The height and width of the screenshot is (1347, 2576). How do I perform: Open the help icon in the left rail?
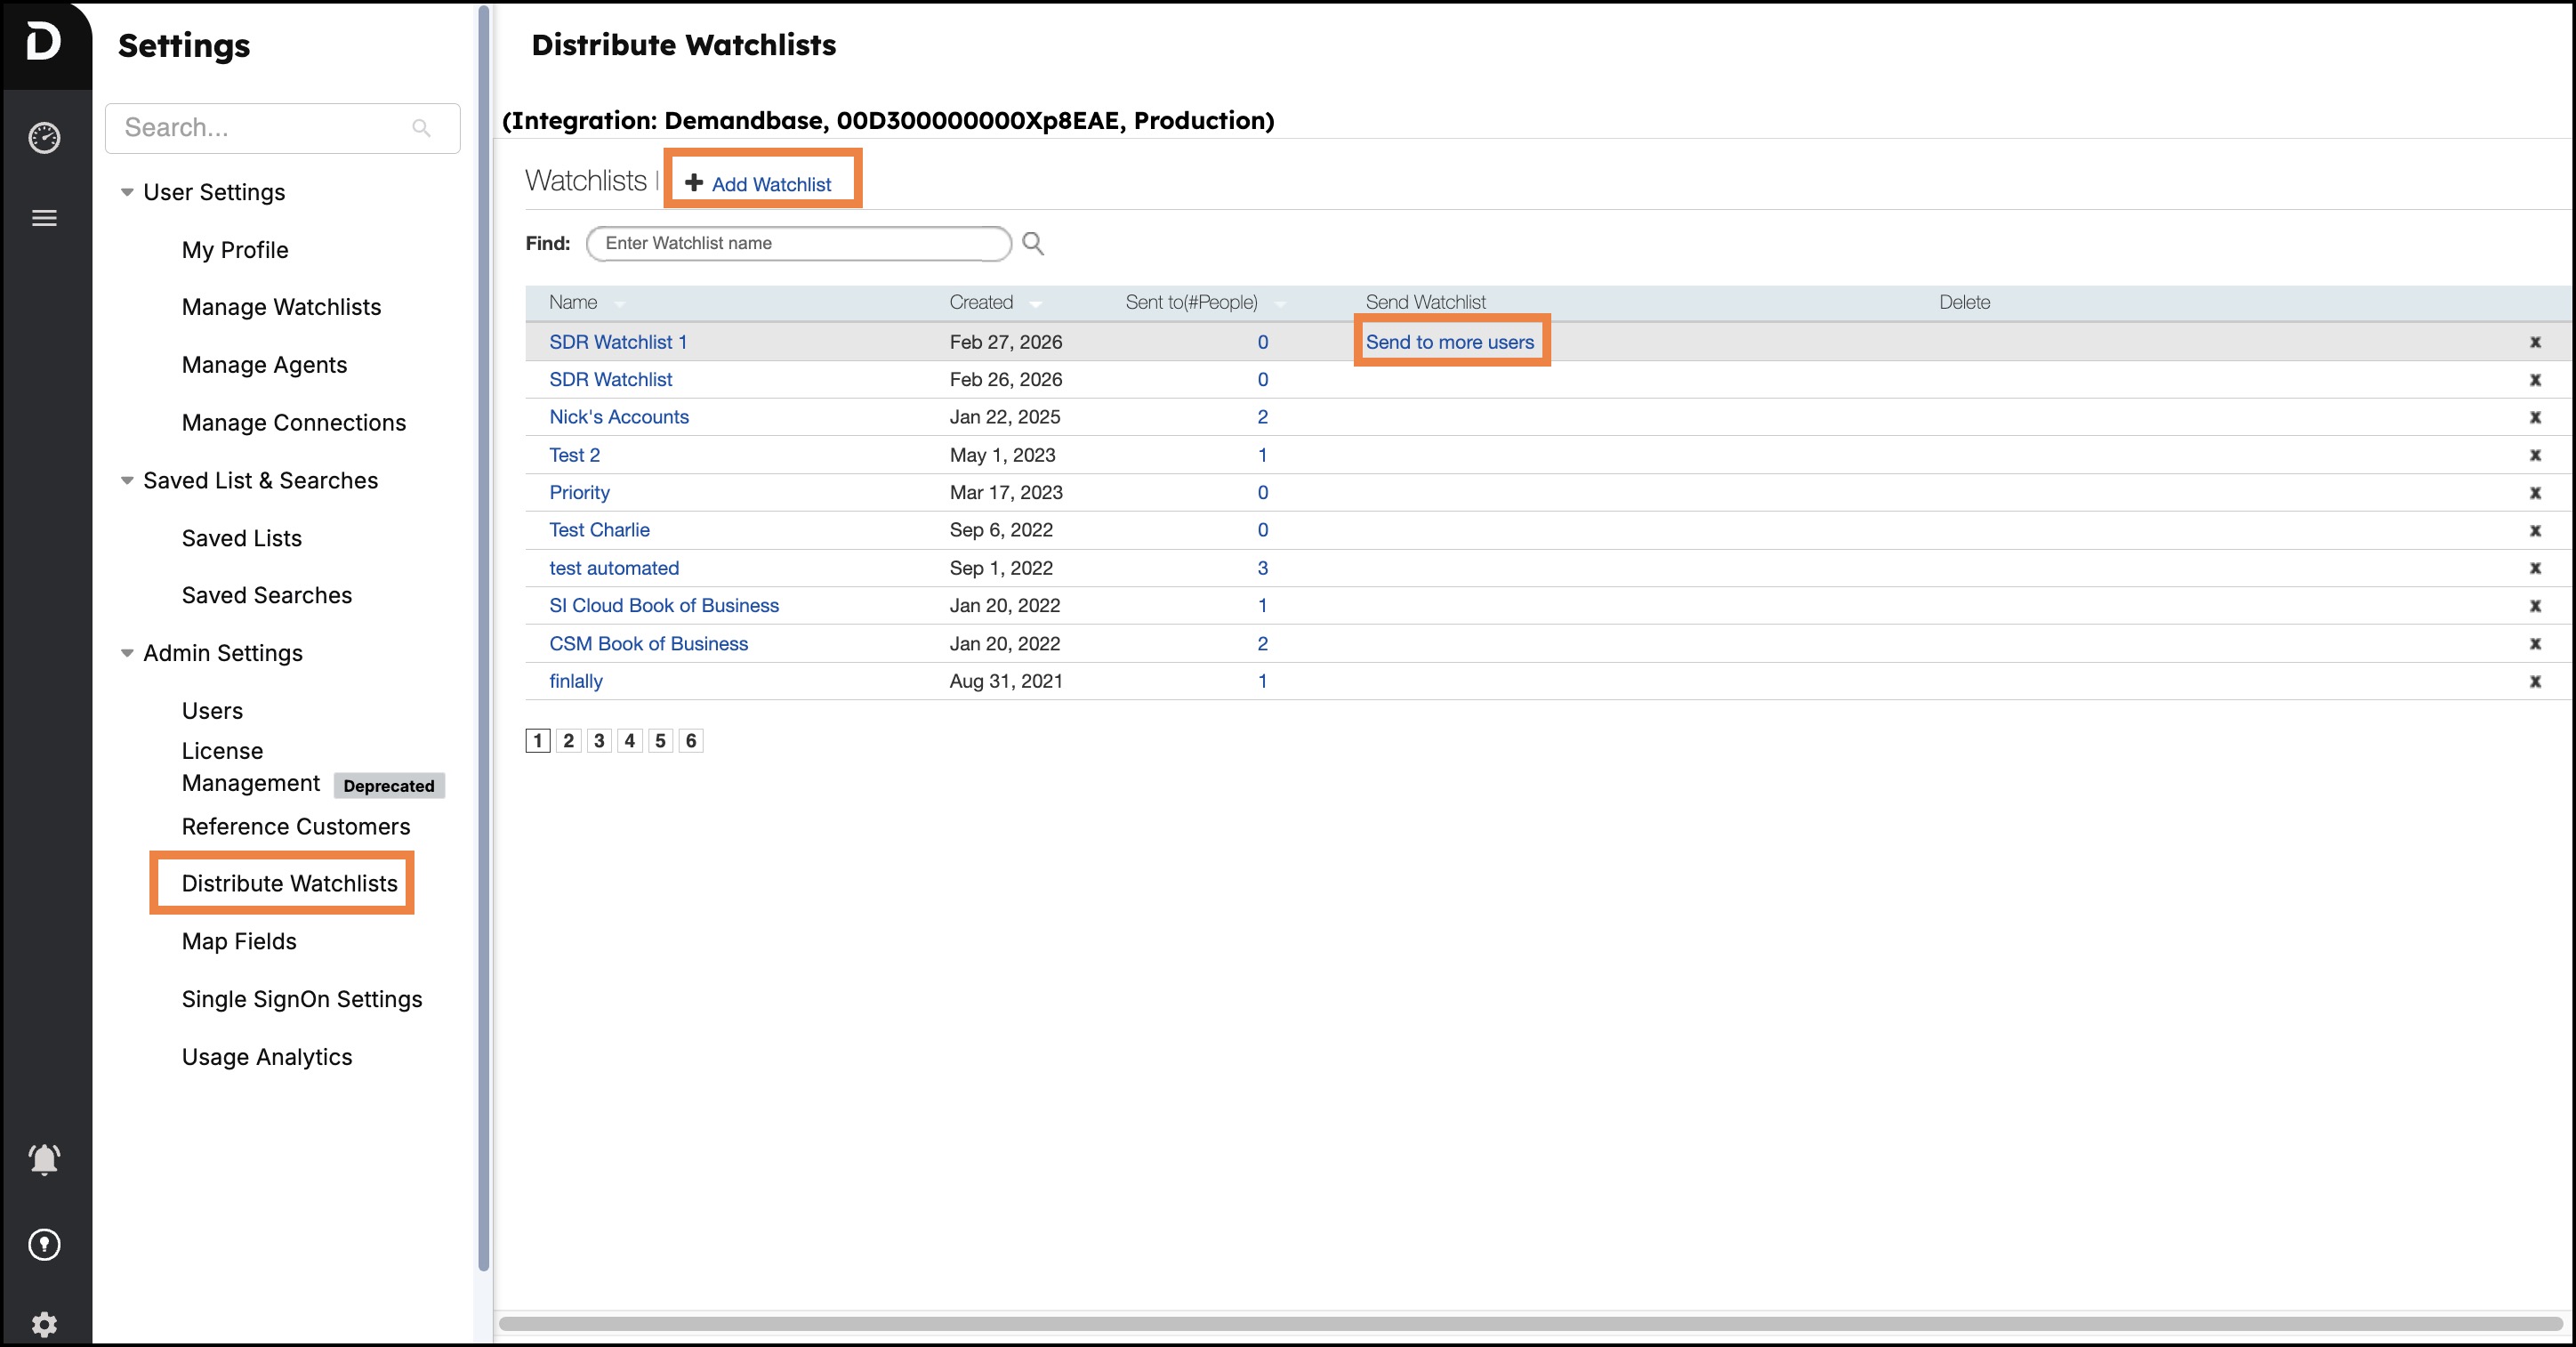click(44, 1245)
